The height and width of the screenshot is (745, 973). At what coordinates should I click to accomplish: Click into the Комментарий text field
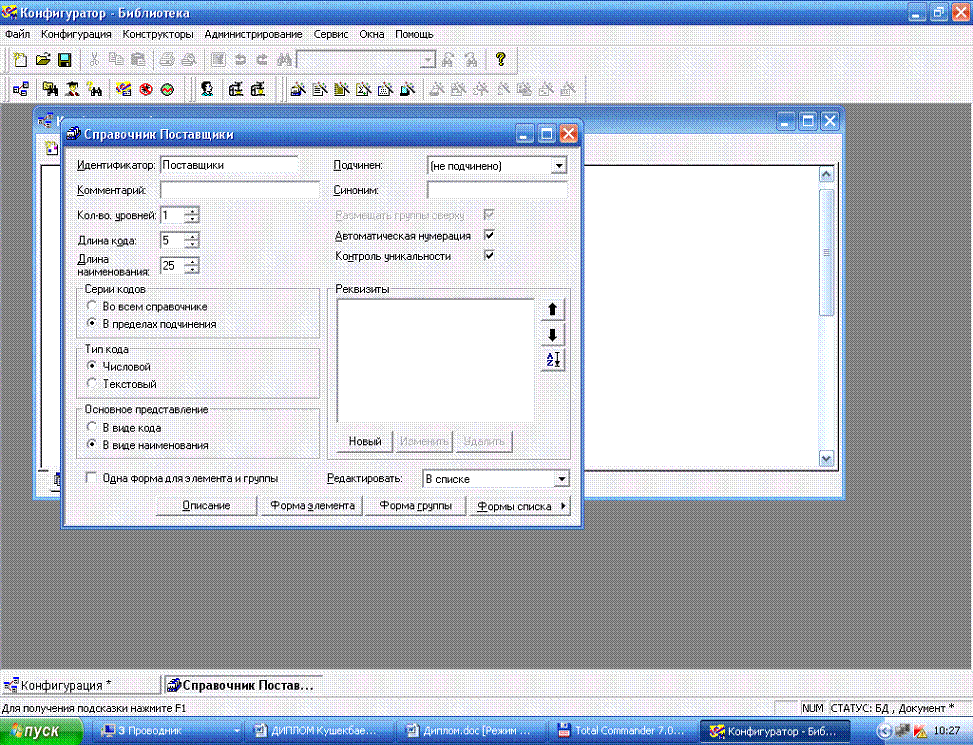(x=239, y=190)
